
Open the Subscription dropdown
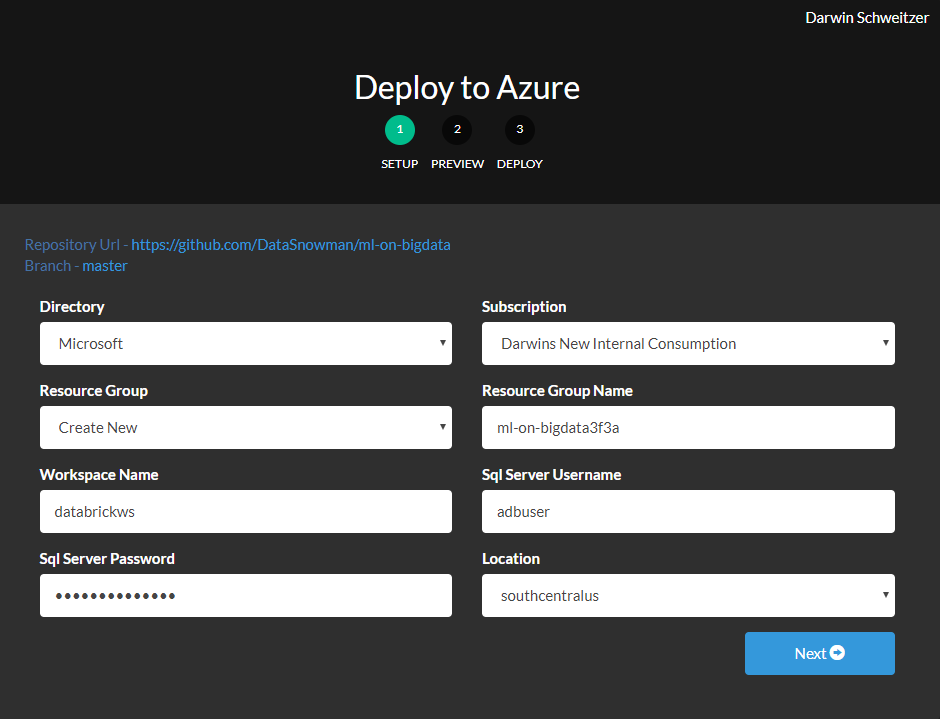pyautogui.click(x=688, y=344)
